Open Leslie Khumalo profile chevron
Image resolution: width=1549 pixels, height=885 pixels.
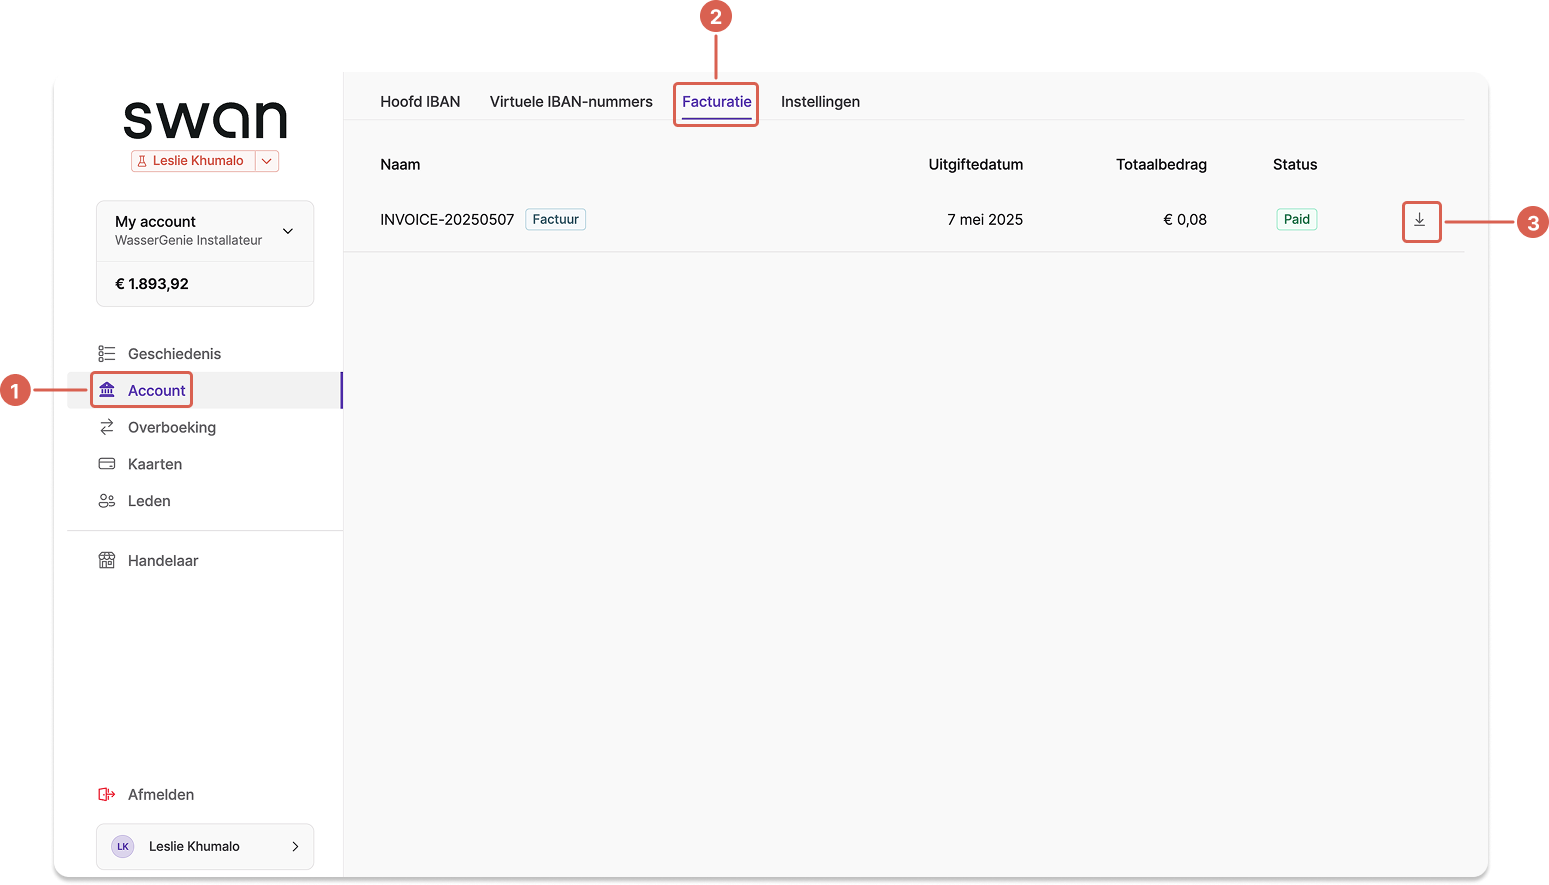click(x=295, y=846)
